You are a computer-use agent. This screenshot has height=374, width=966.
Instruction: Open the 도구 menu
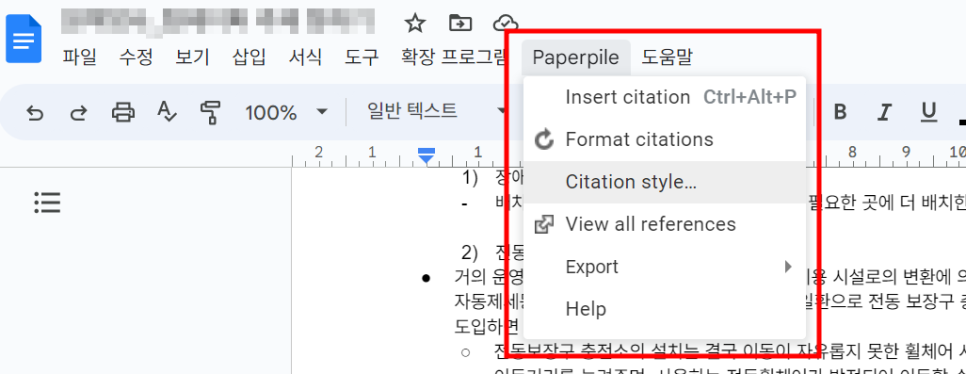(362, 57)
